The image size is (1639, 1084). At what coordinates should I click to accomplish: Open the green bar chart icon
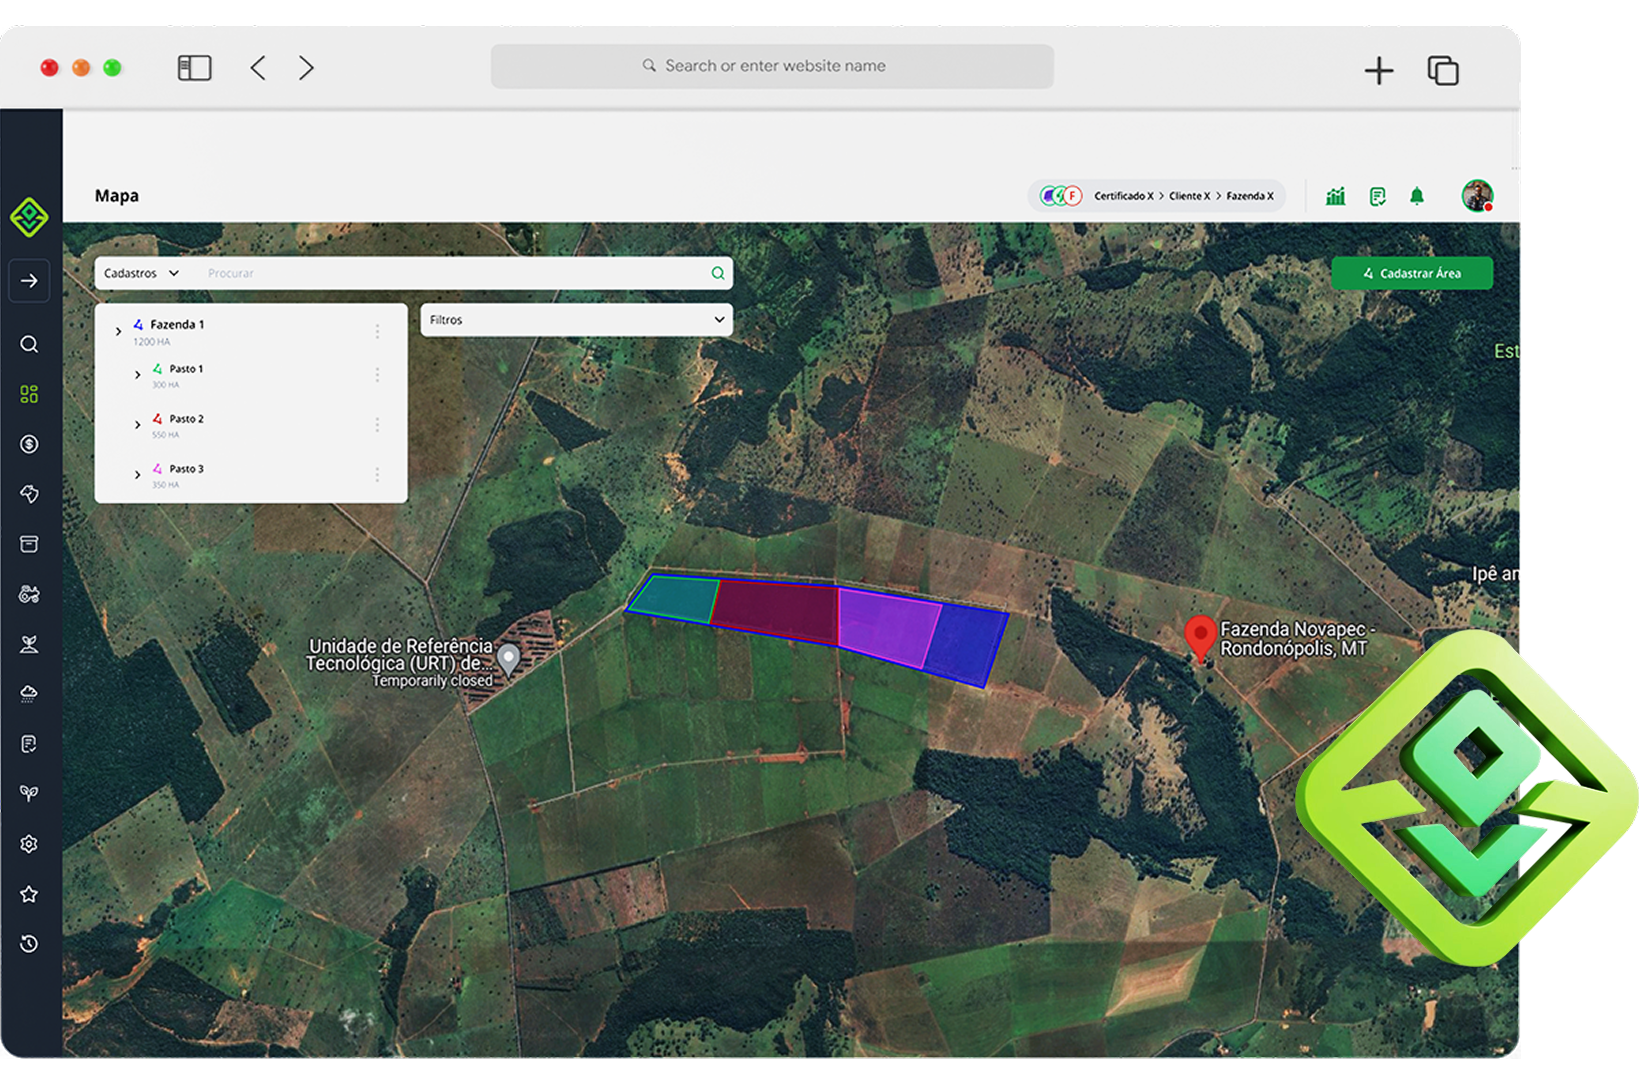pyautogui.click(x=1335, y=196)
